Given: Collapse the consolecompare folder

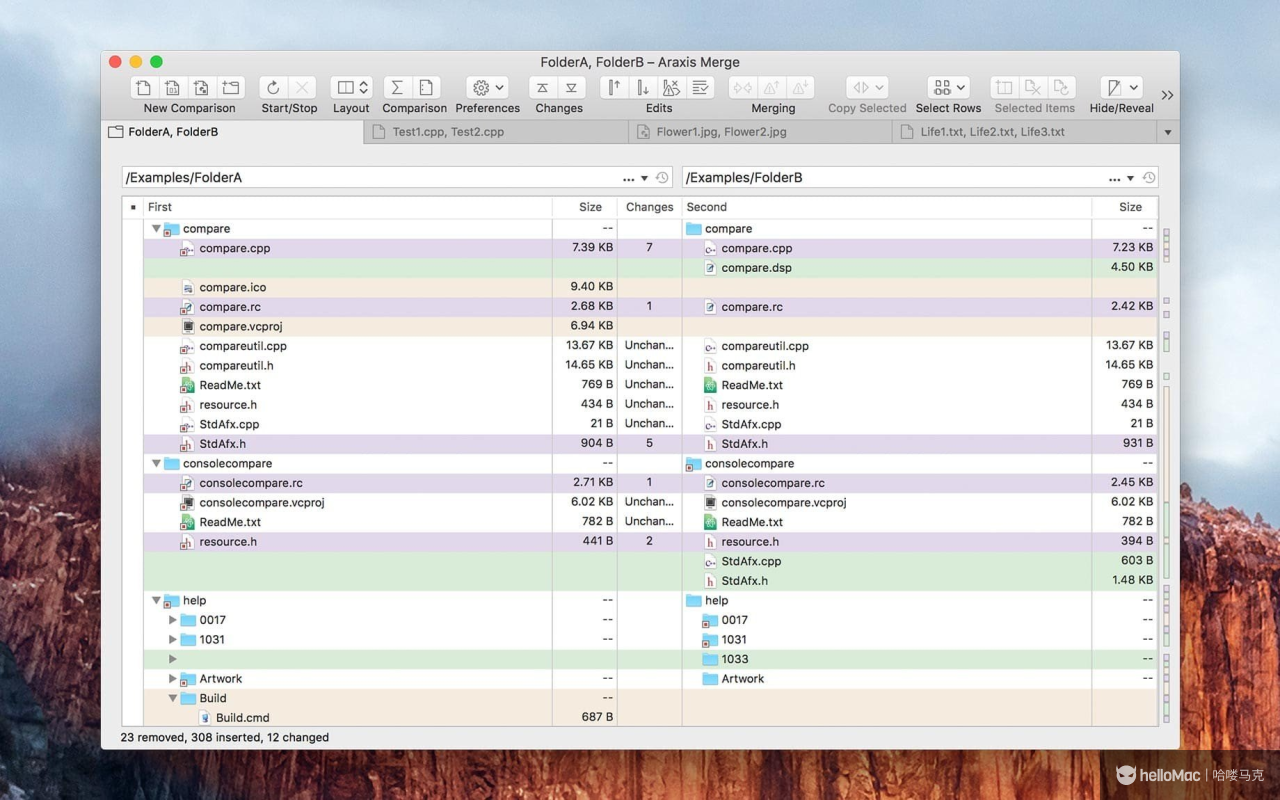Looking at the screenshot, I should [x=156, y=464].
